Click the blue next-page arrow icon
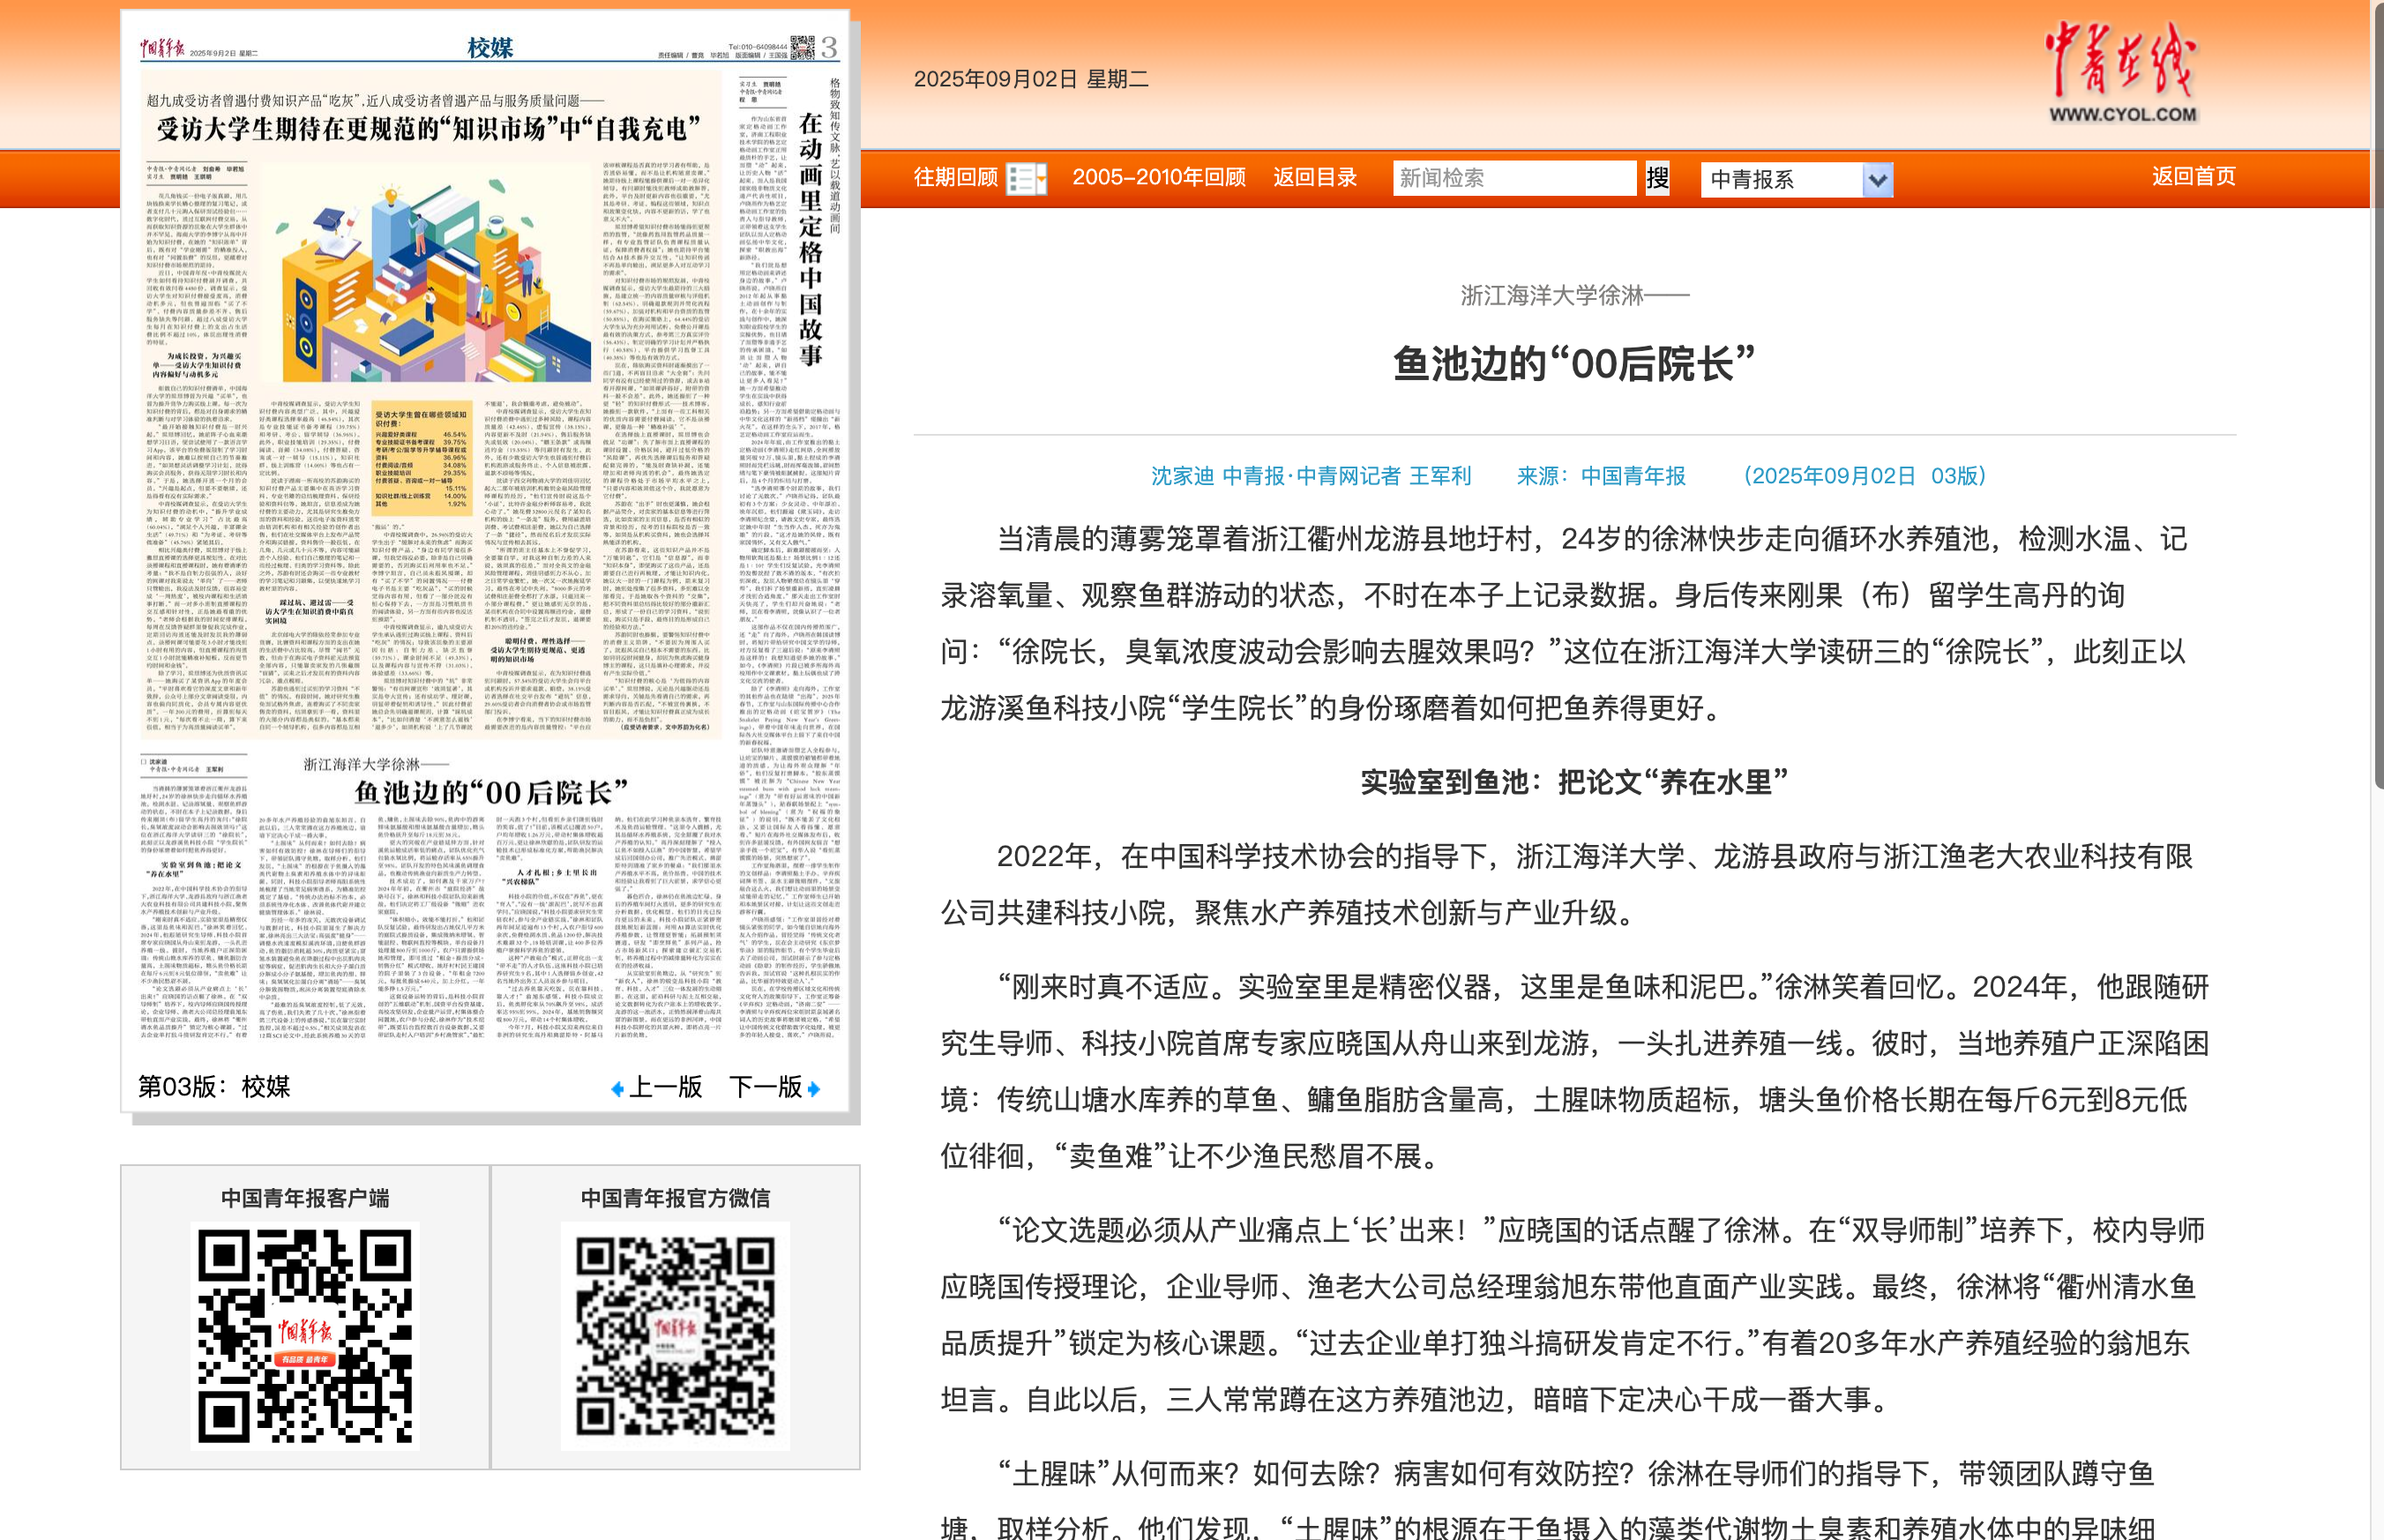 point(813,1089)
